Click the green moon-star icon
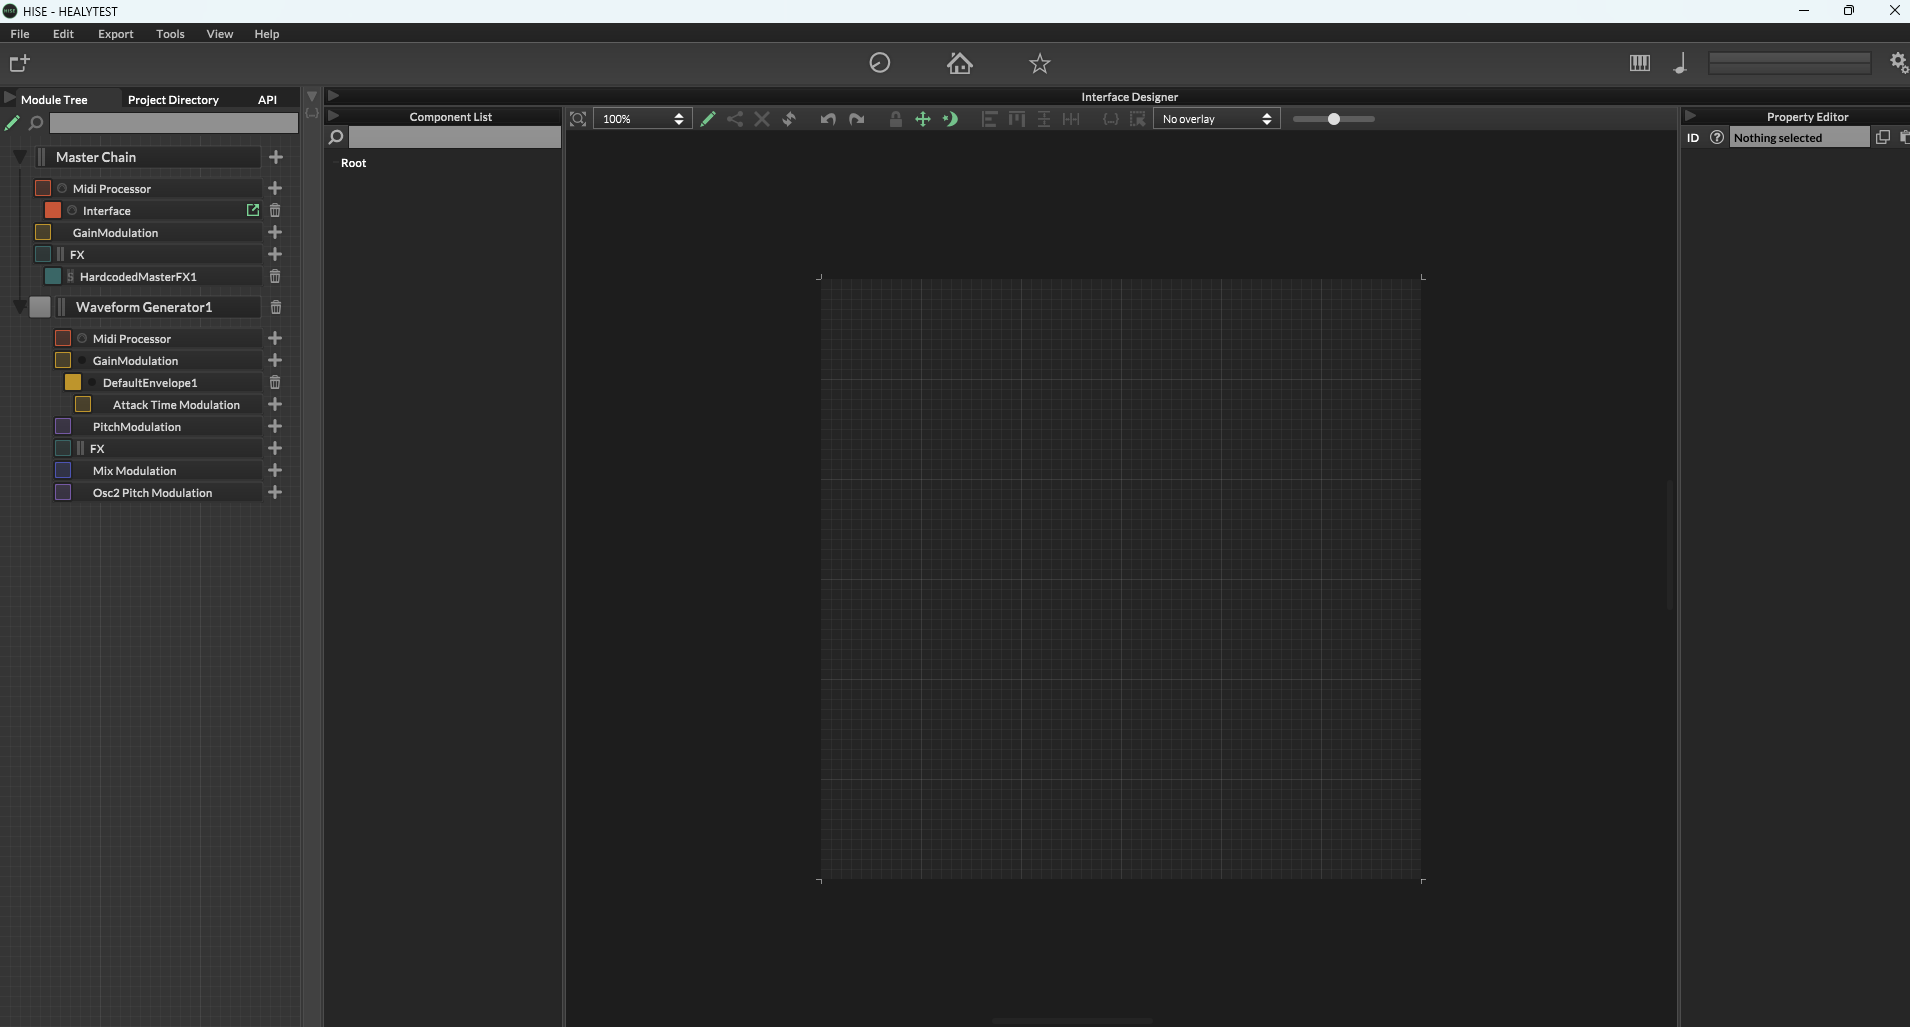The width and height of the screenshot is (1910, 1027). [950, 119]
